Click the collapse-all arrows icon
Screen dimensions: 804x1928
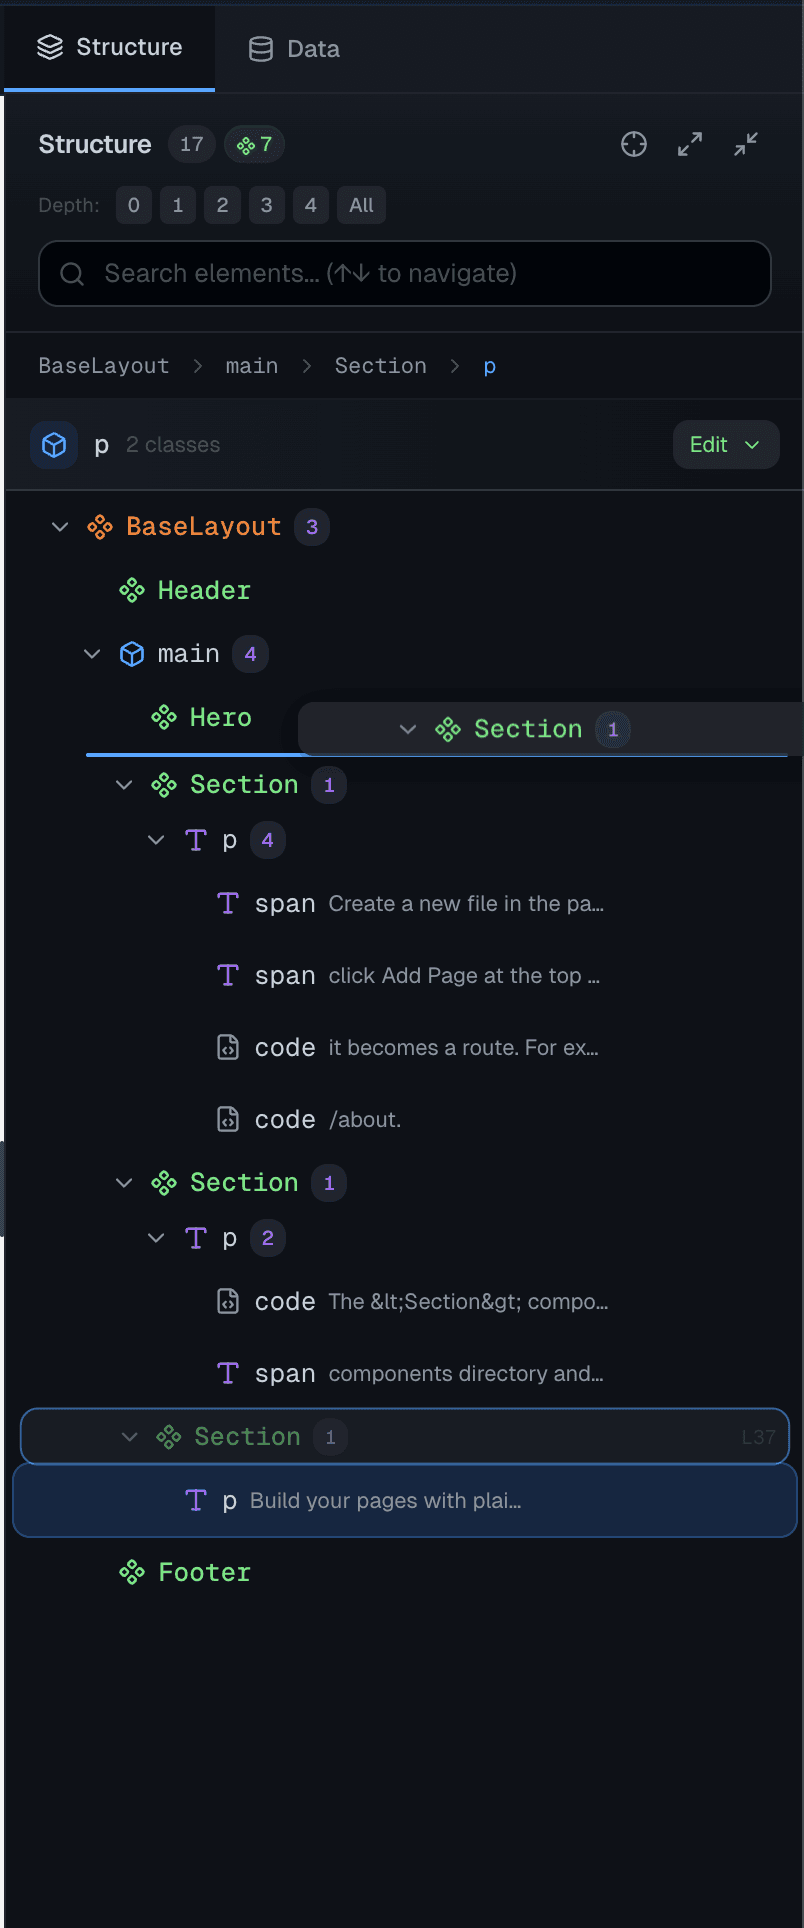[745, 144]
